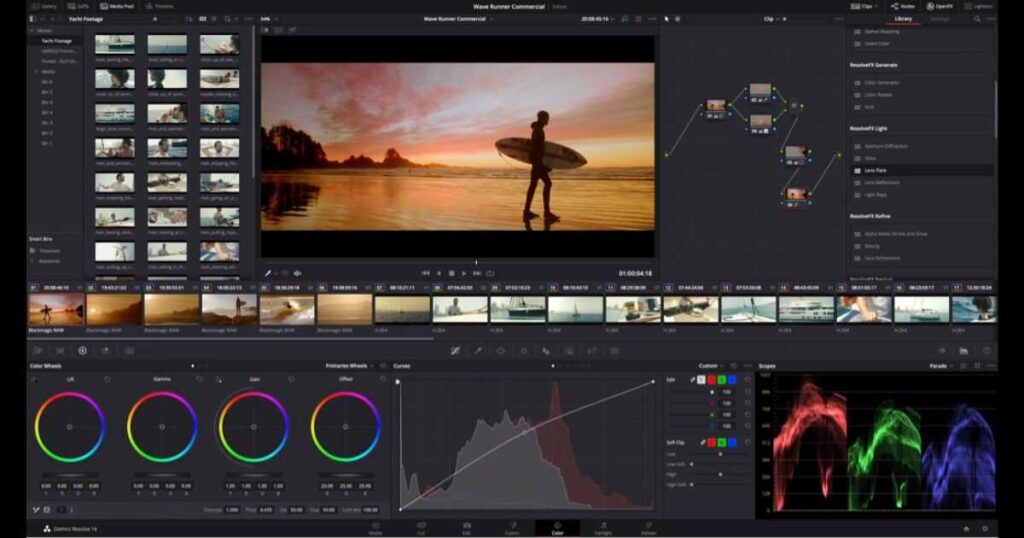Switch to the Color page
This screenshot has height=538, width=1024.
click(557, 528)
